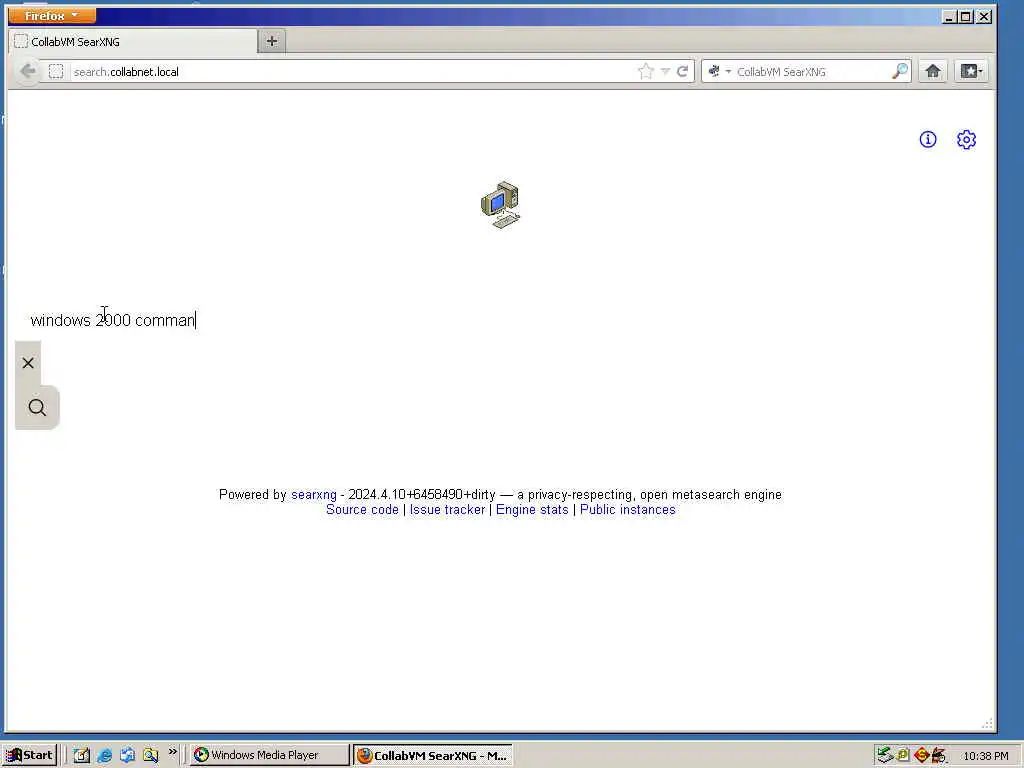Click the first quick launch icon beside Start
The height and width of the screenshot is (768, 1024).
pos(82,755)
